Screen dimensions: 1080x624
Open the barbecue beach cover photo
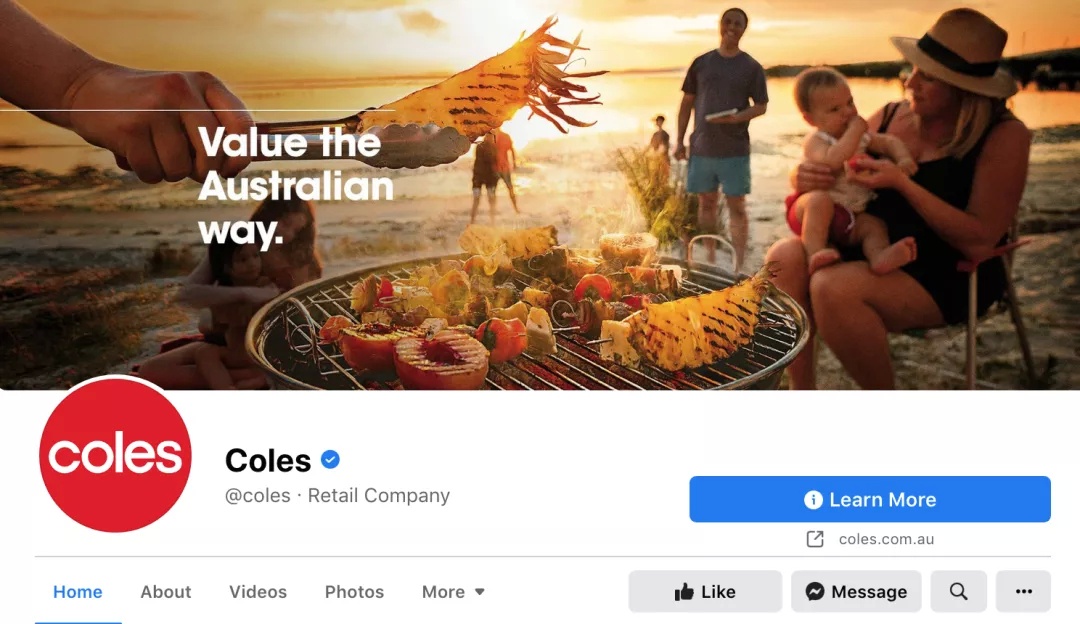coord(540,195)
